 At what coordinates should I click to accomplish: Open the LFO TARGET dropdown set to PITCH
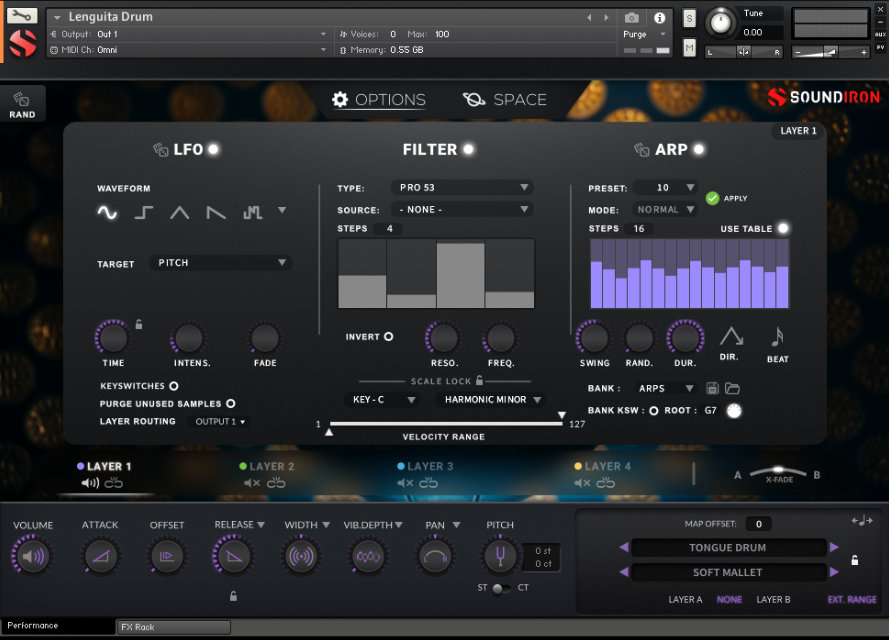click(x=220, y=262)
